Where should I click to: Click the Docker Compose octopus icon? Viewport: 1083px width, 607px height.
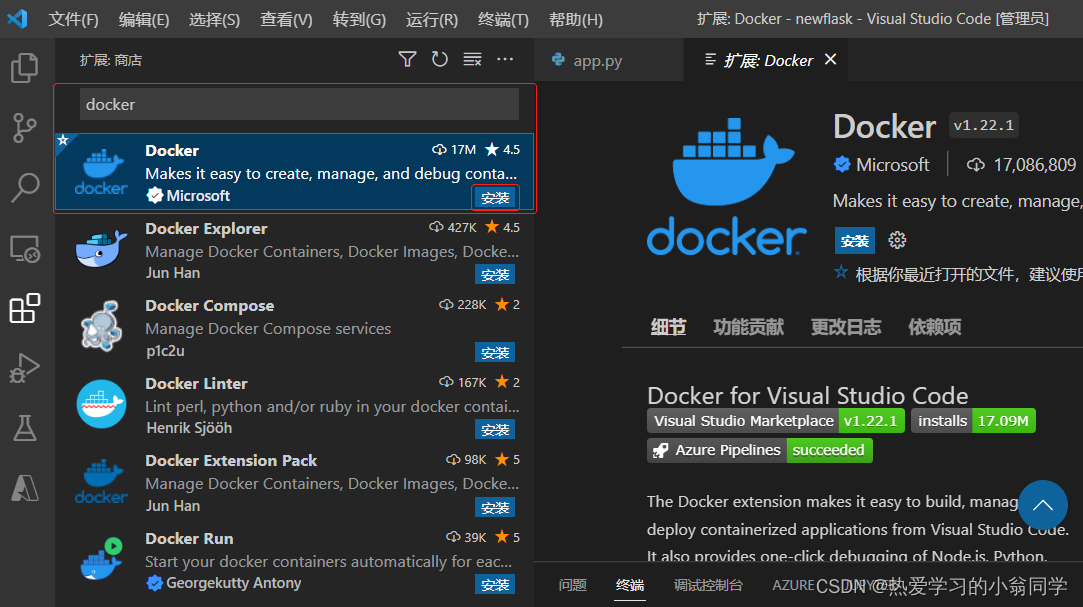pyautogui.click(x=102, y=326)
